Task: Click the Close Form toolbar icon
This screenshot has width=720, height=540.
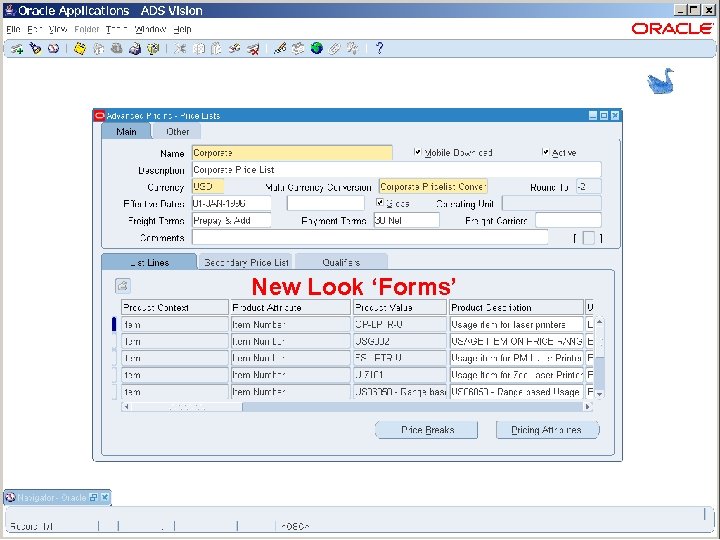Action: 153,48
